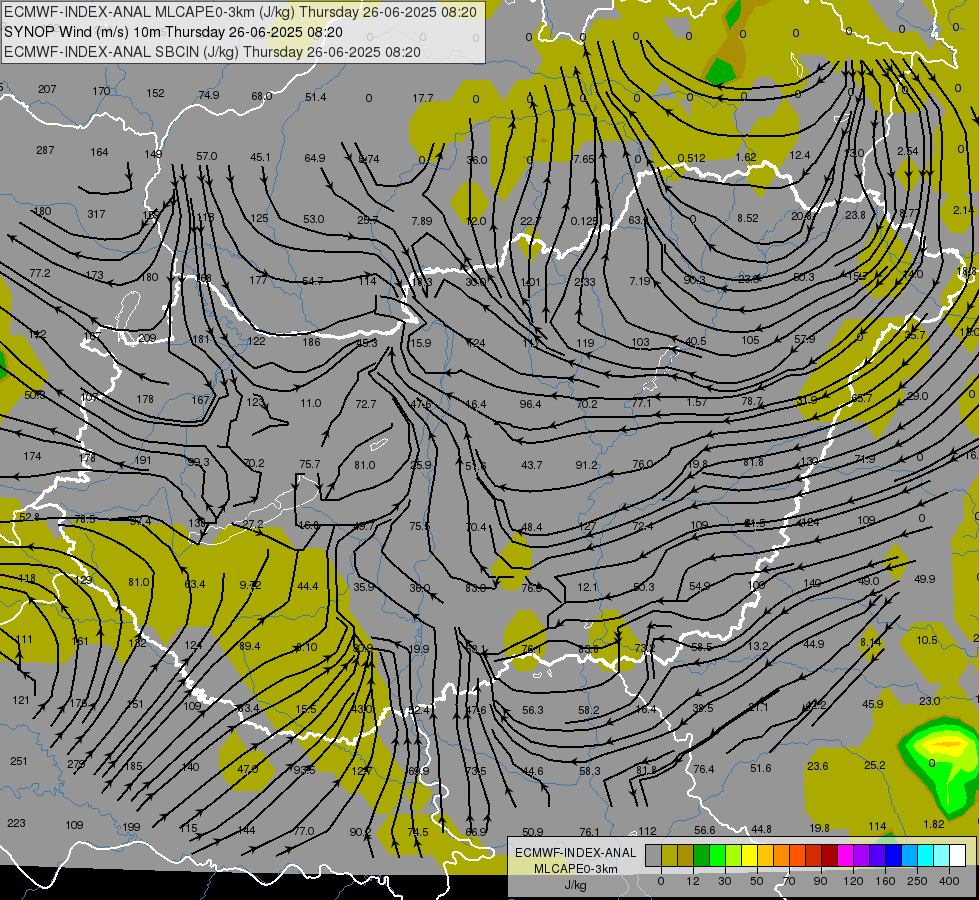979x900 pixels.
Task: Click the map value "51.4"
Action: point(315,97)
